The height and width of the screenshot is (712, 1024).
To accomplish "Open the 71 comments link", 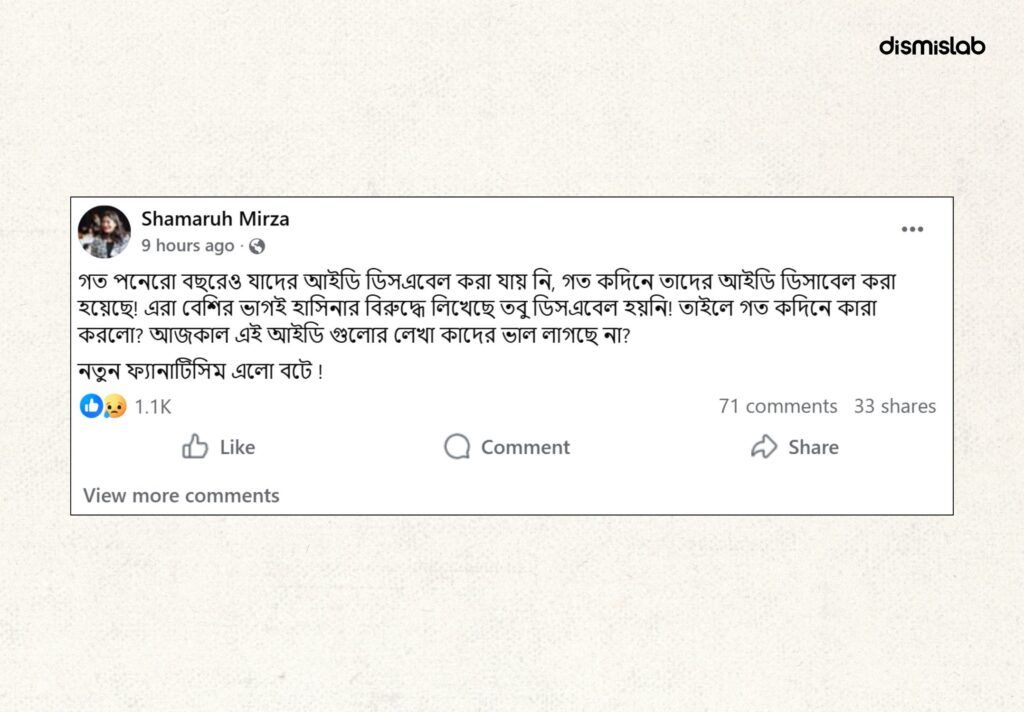I will [x=778, y=406].
